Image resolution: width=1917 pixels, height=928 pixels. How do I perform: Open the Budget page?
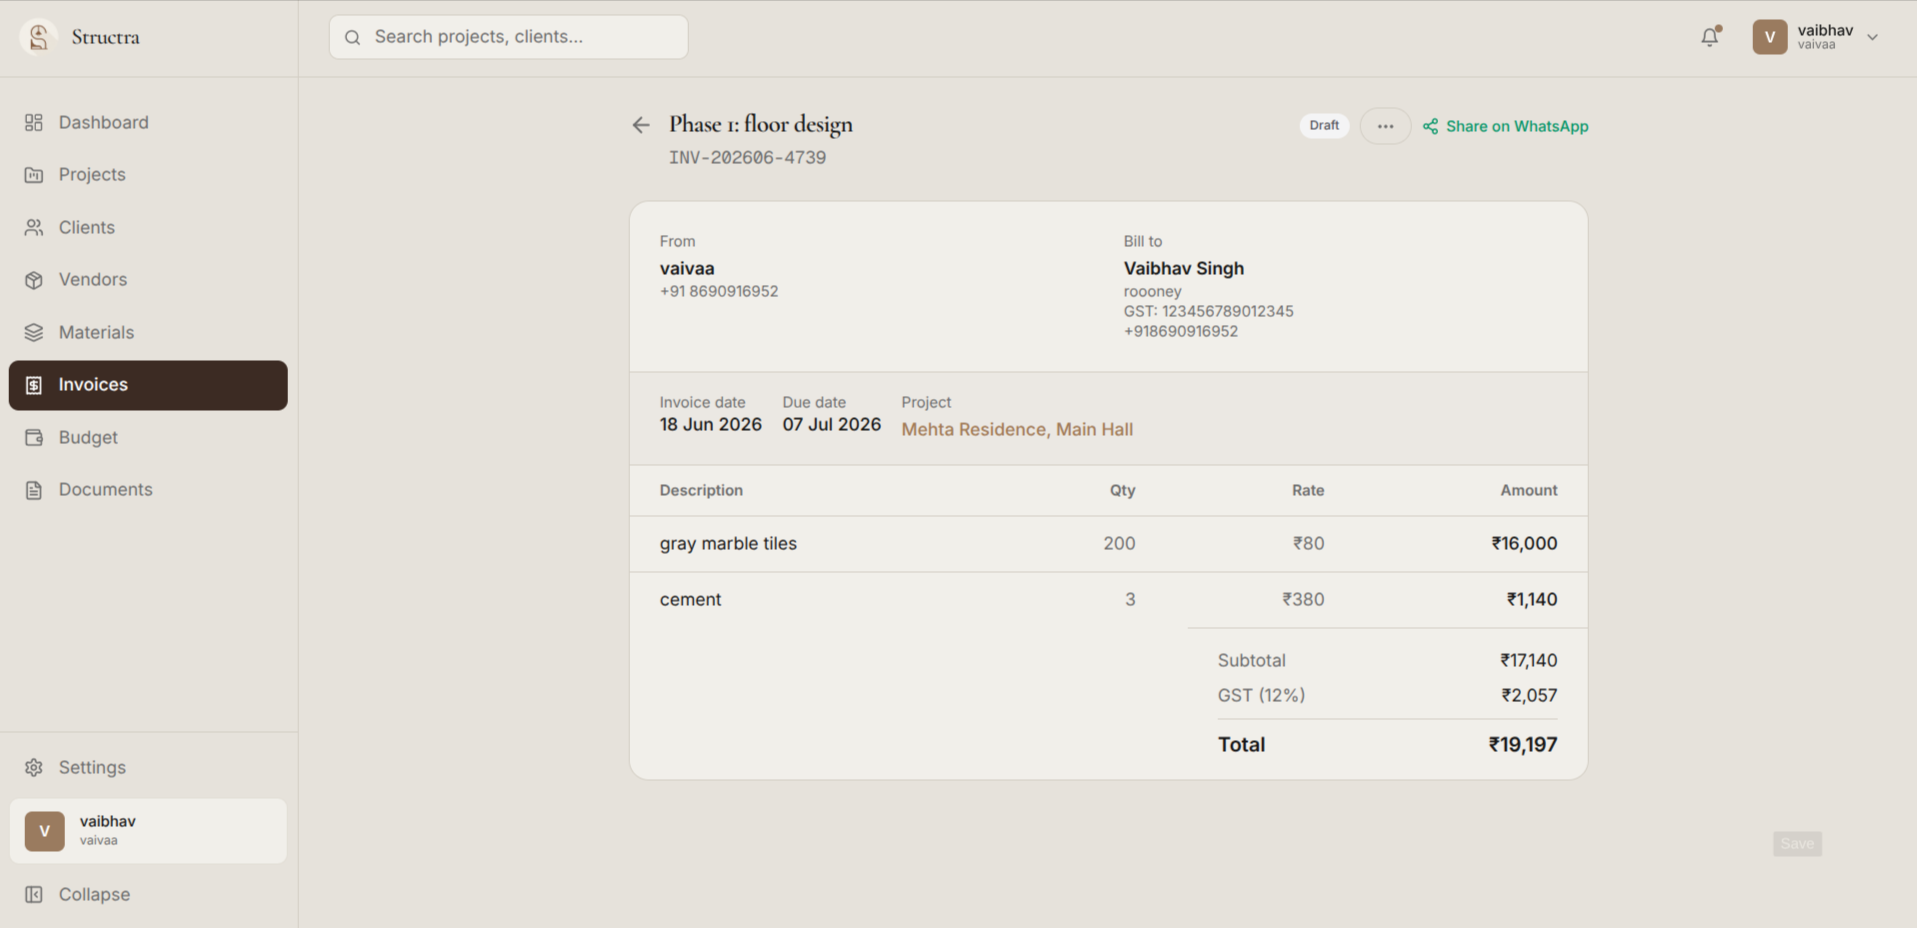[x=148, y=437]
